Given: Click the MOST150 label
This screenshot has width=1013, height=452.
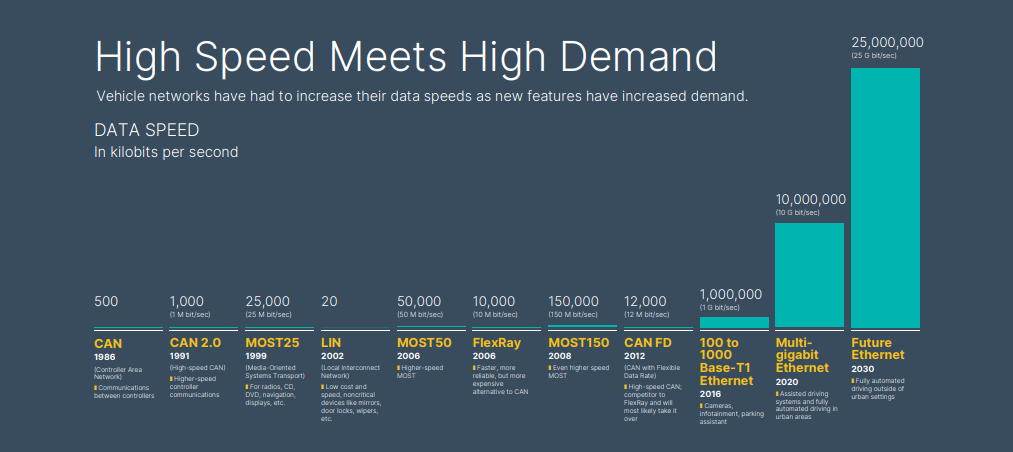Looking at the screenshot, I should [x=578, y=343].
